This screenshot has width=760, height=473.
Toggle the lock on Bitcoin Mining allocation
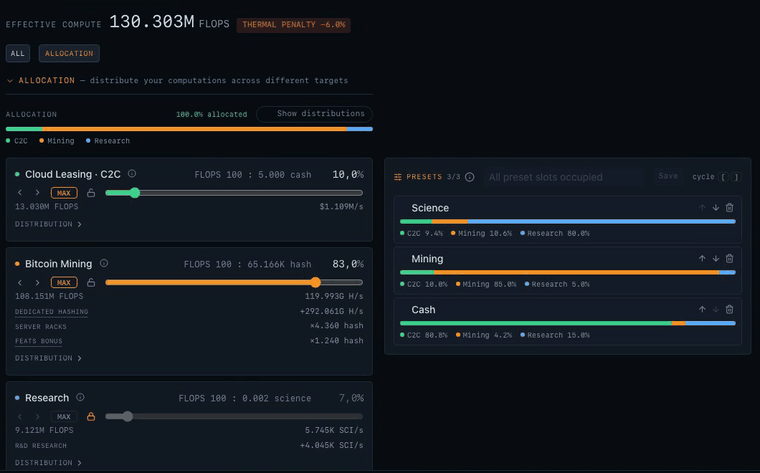[91, 282]
